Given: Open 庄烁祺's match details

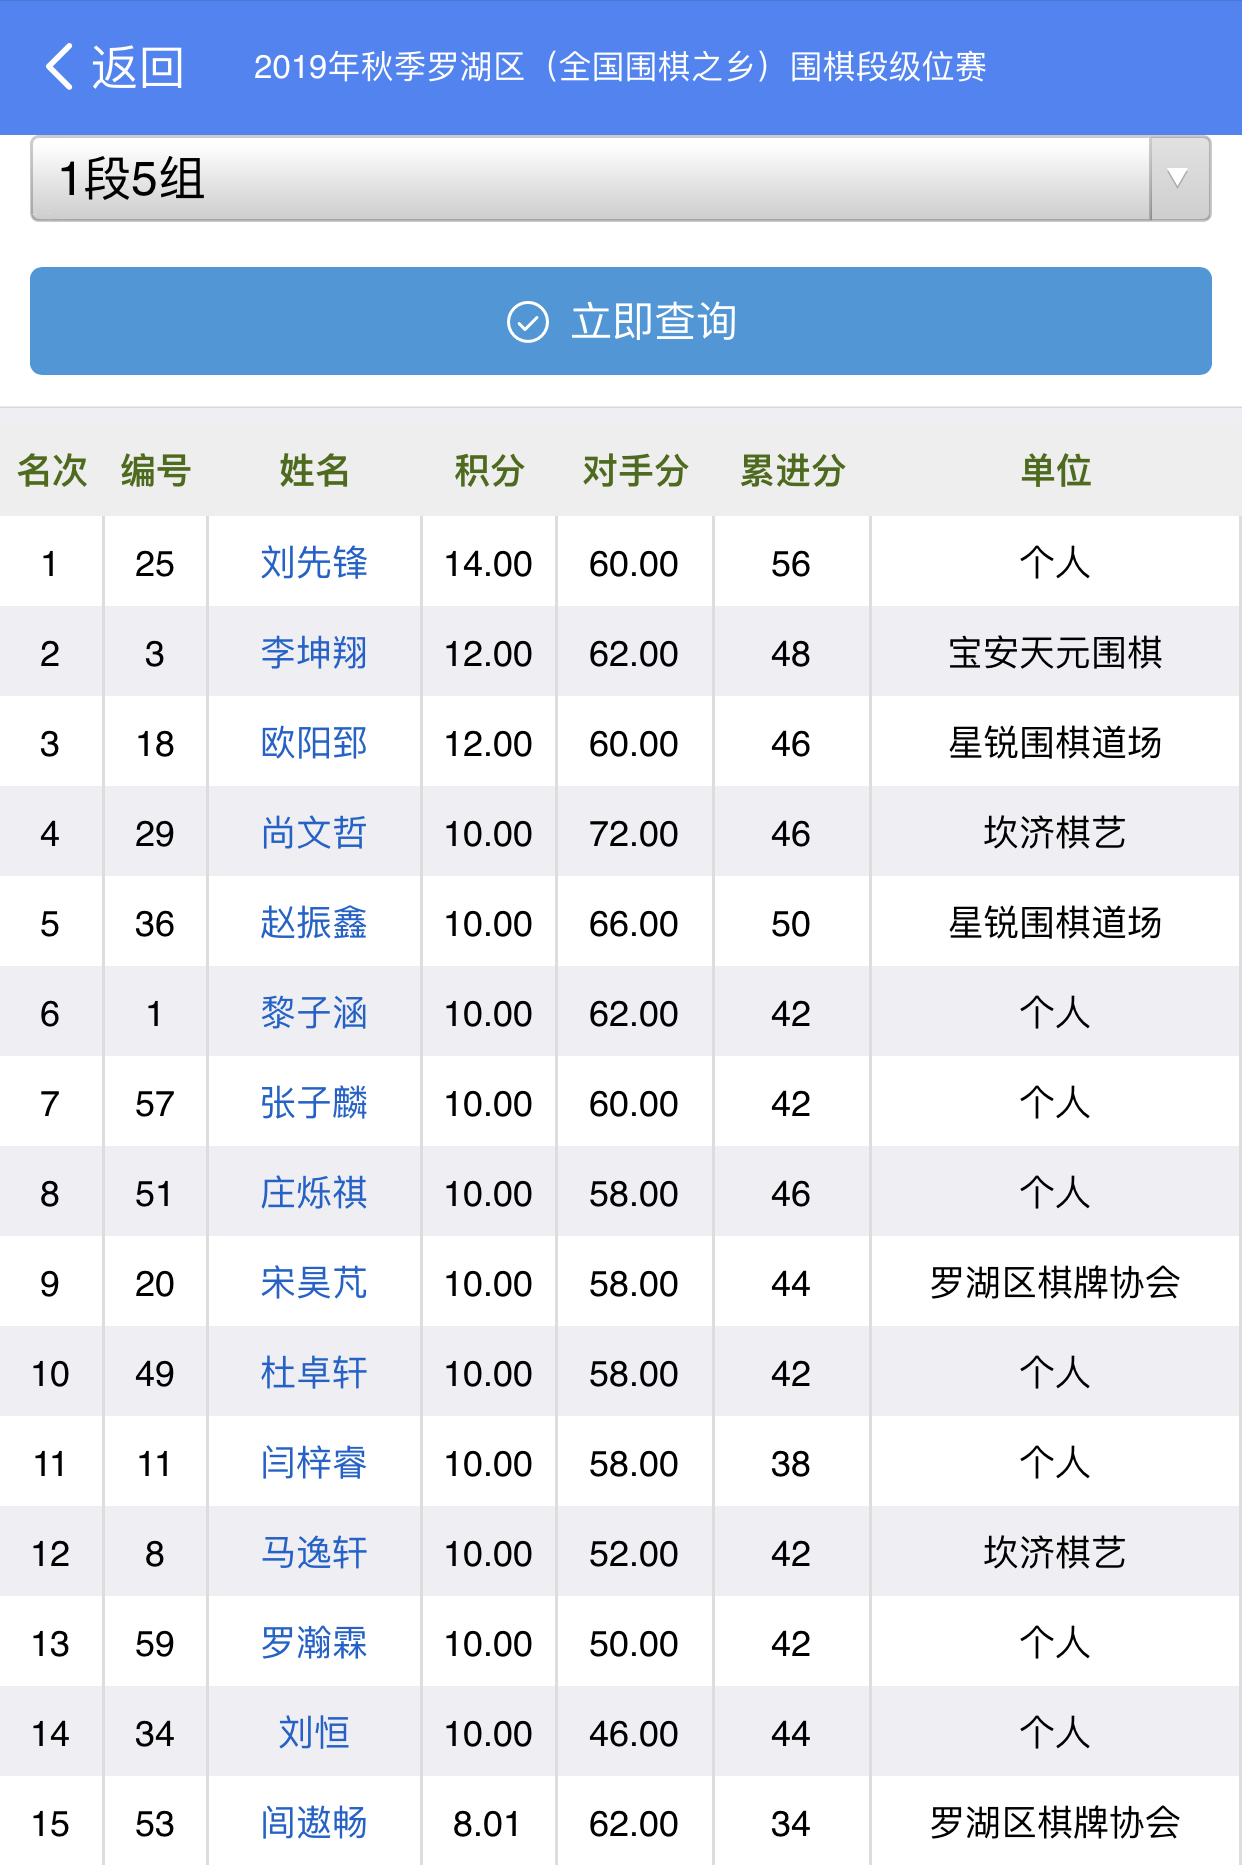Looking at the screenshot, I should [314, 1193].
